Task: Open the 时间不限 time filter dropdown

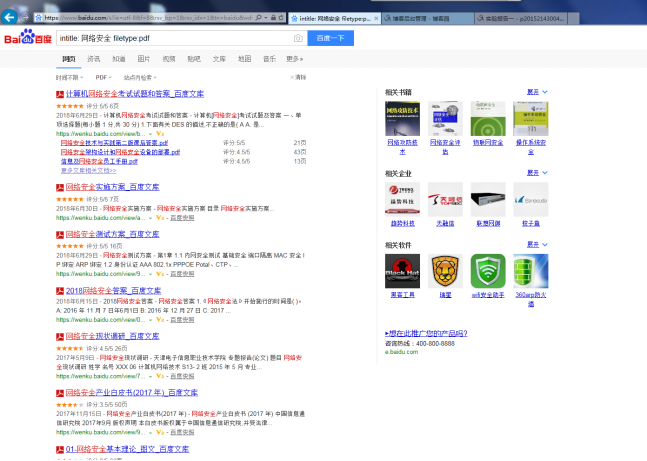Action: (69, 78)
